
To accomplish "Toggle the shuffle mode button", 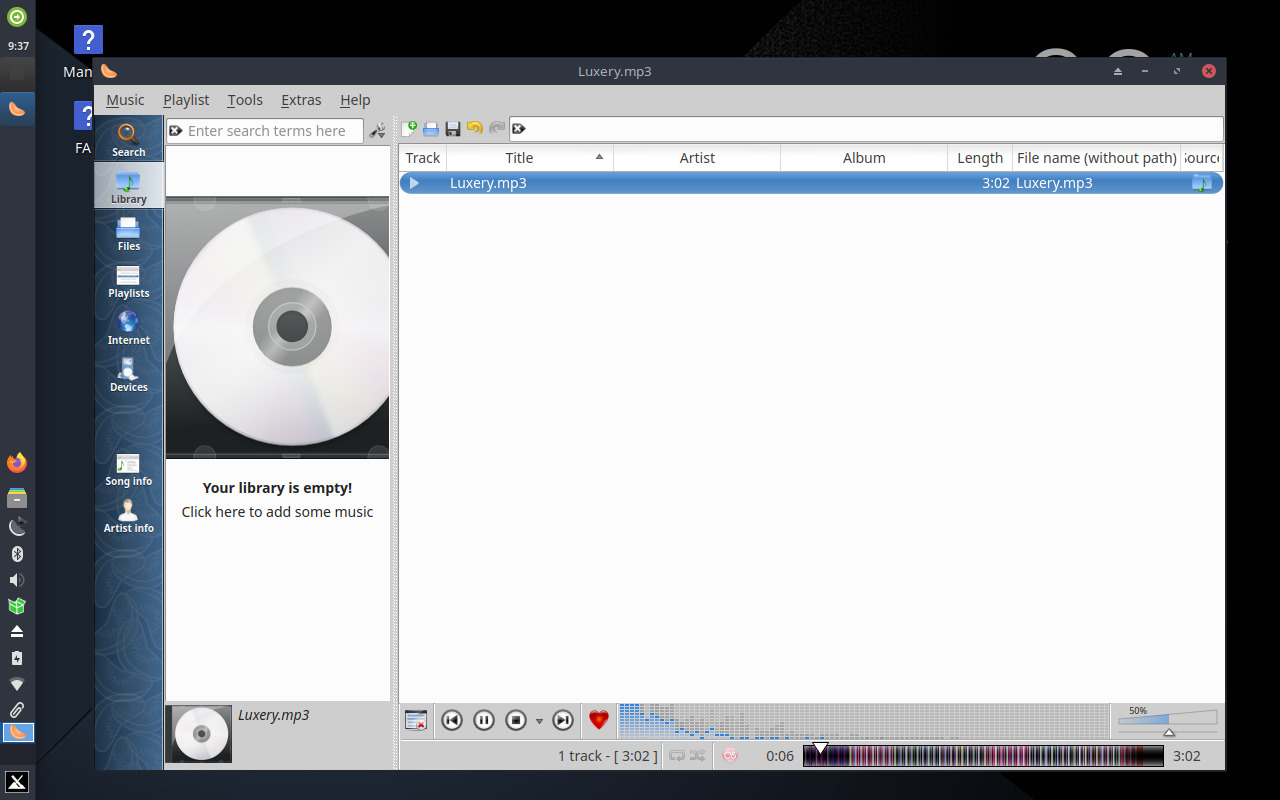I will coord(697,756).
